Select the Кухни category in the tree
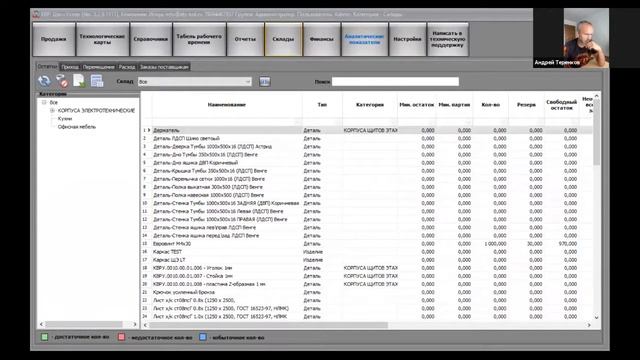This screenshot has height=360, width=640. tap(64, 119)
